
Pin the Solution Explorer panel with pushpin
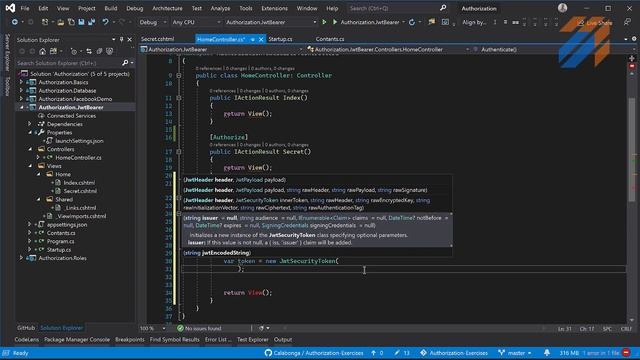click(x=121, y=40)
